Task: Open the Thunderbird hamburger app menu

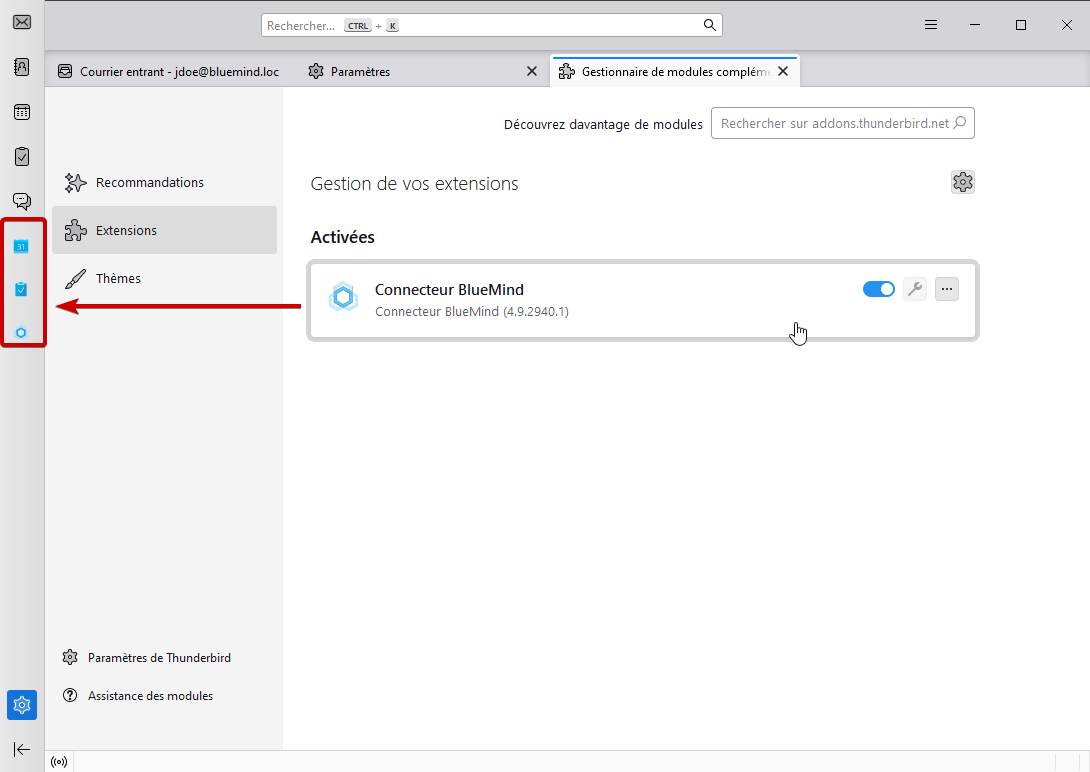Action: 930,25
